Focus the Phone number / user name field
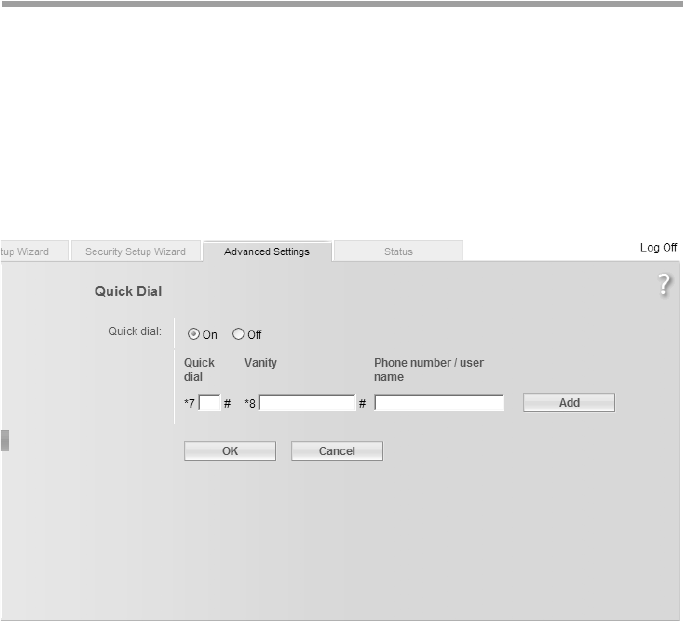Screen dimensions: 683x621 click(439, 403)
